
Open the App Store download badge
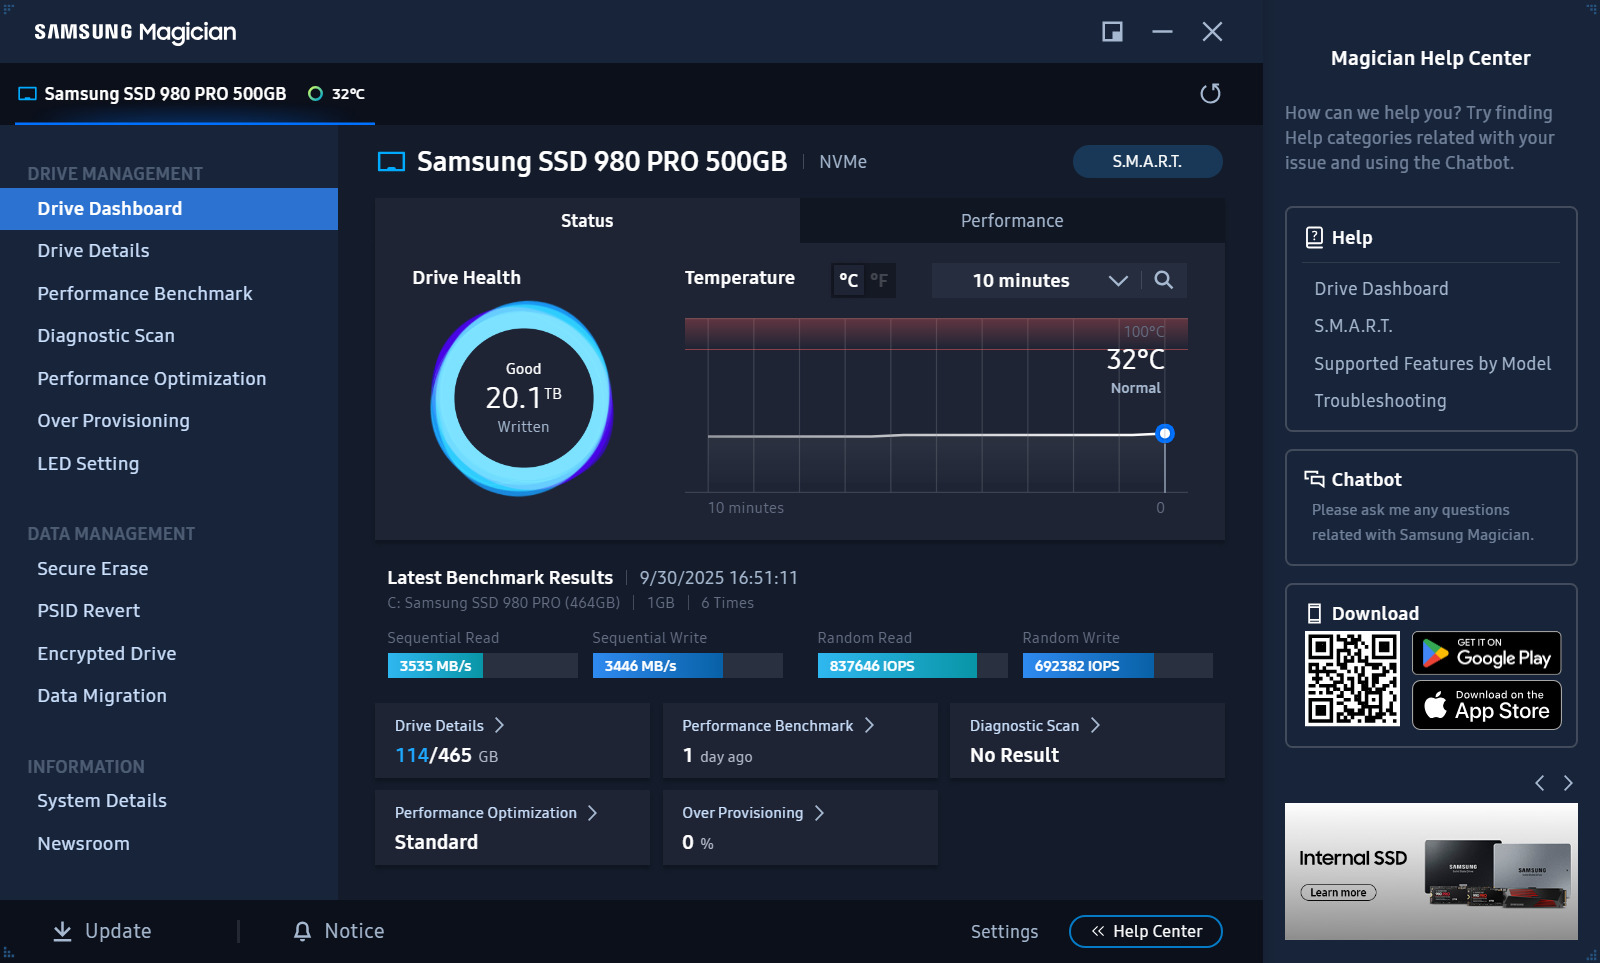click(1486, 705)
